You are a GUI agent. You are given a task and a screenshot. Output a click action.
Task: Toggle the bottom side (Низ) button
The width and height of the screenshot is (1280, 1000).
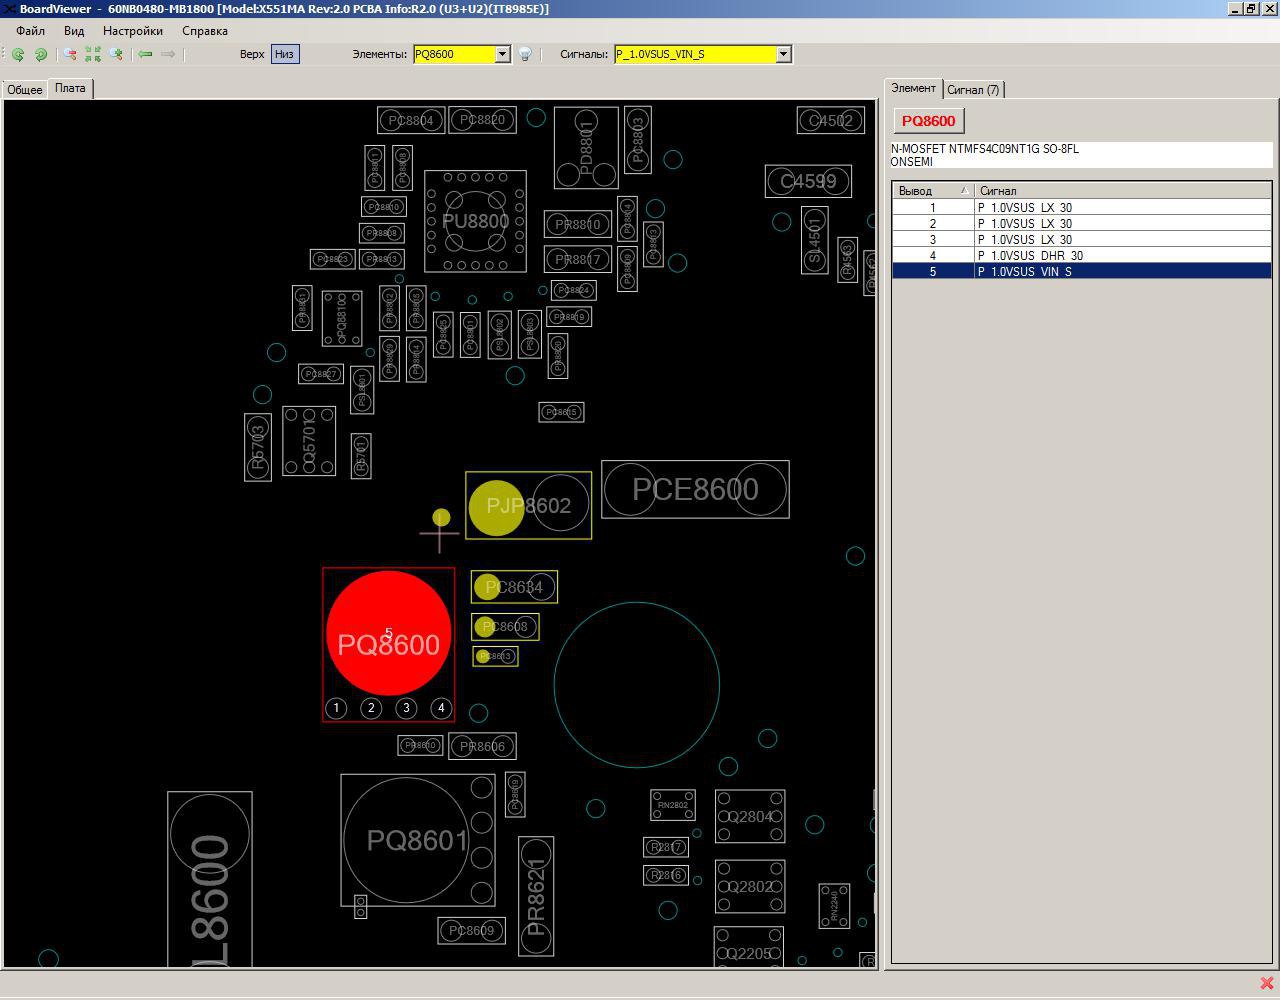tap(284, 54)
